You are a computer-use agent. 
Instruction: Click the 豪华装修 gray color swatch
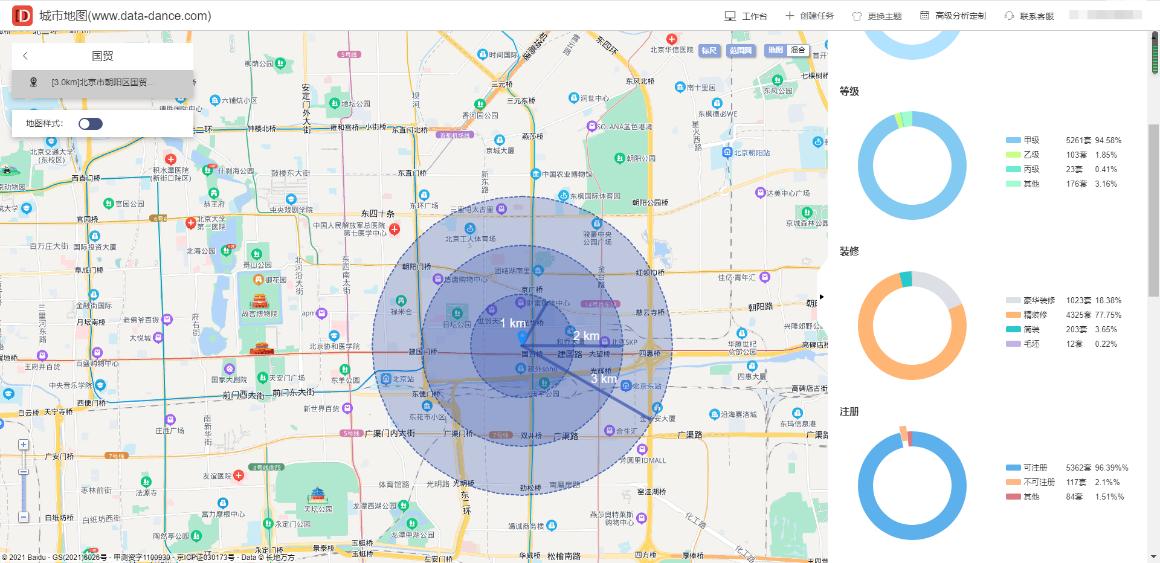[1013, 300]
